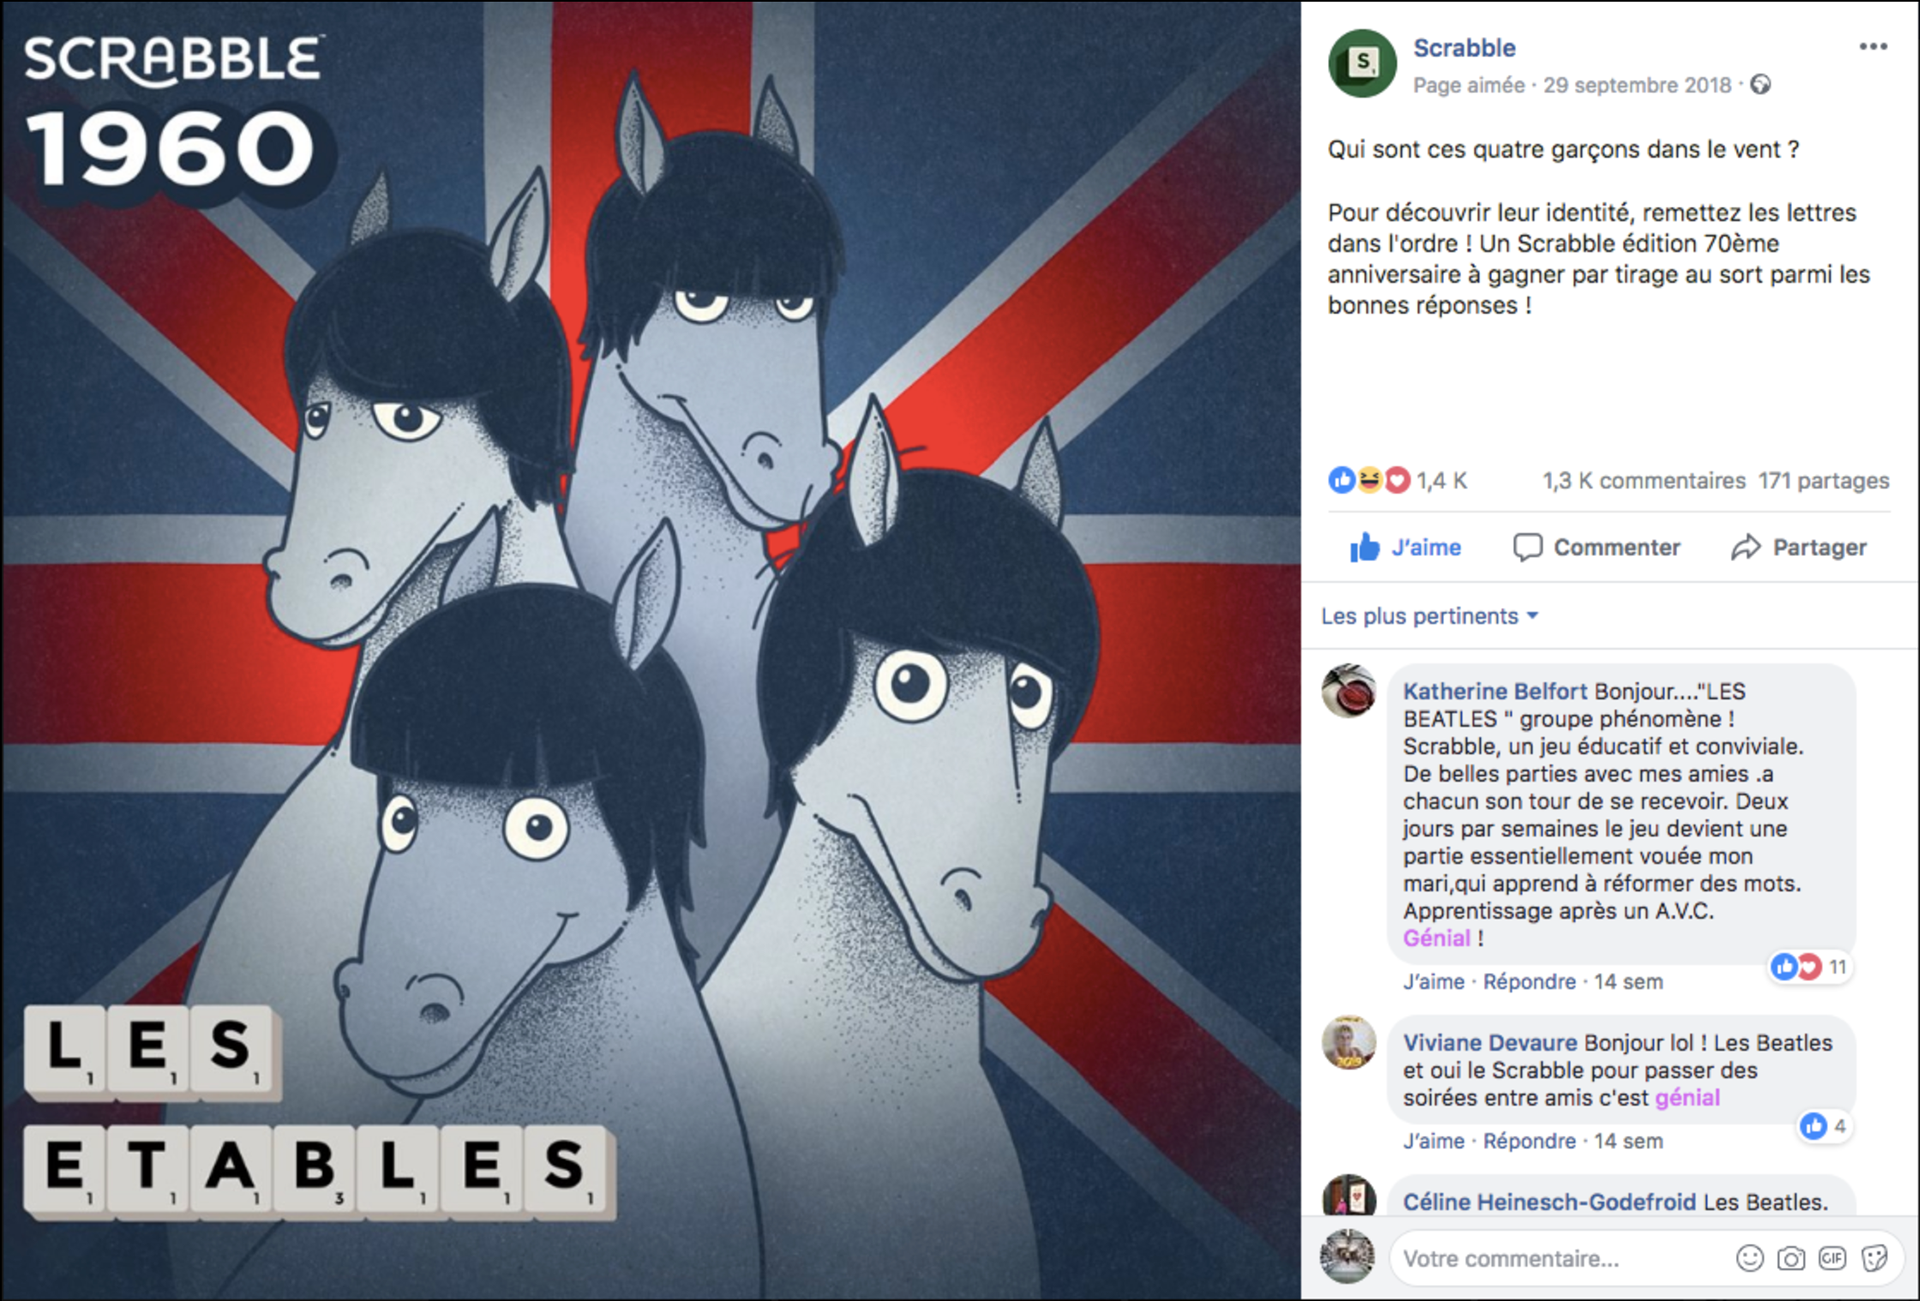The image size is (1920, 1301).
Task: Click the Partager button
Action: (1799, 547)
